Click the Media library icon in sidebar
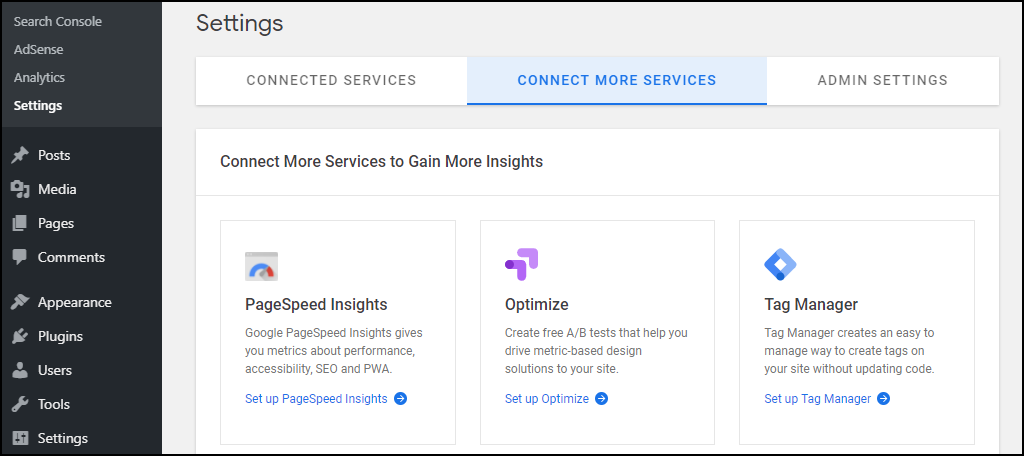This screenshot has width=1024, height=456. pyautogui.click(x=20, y=189)
